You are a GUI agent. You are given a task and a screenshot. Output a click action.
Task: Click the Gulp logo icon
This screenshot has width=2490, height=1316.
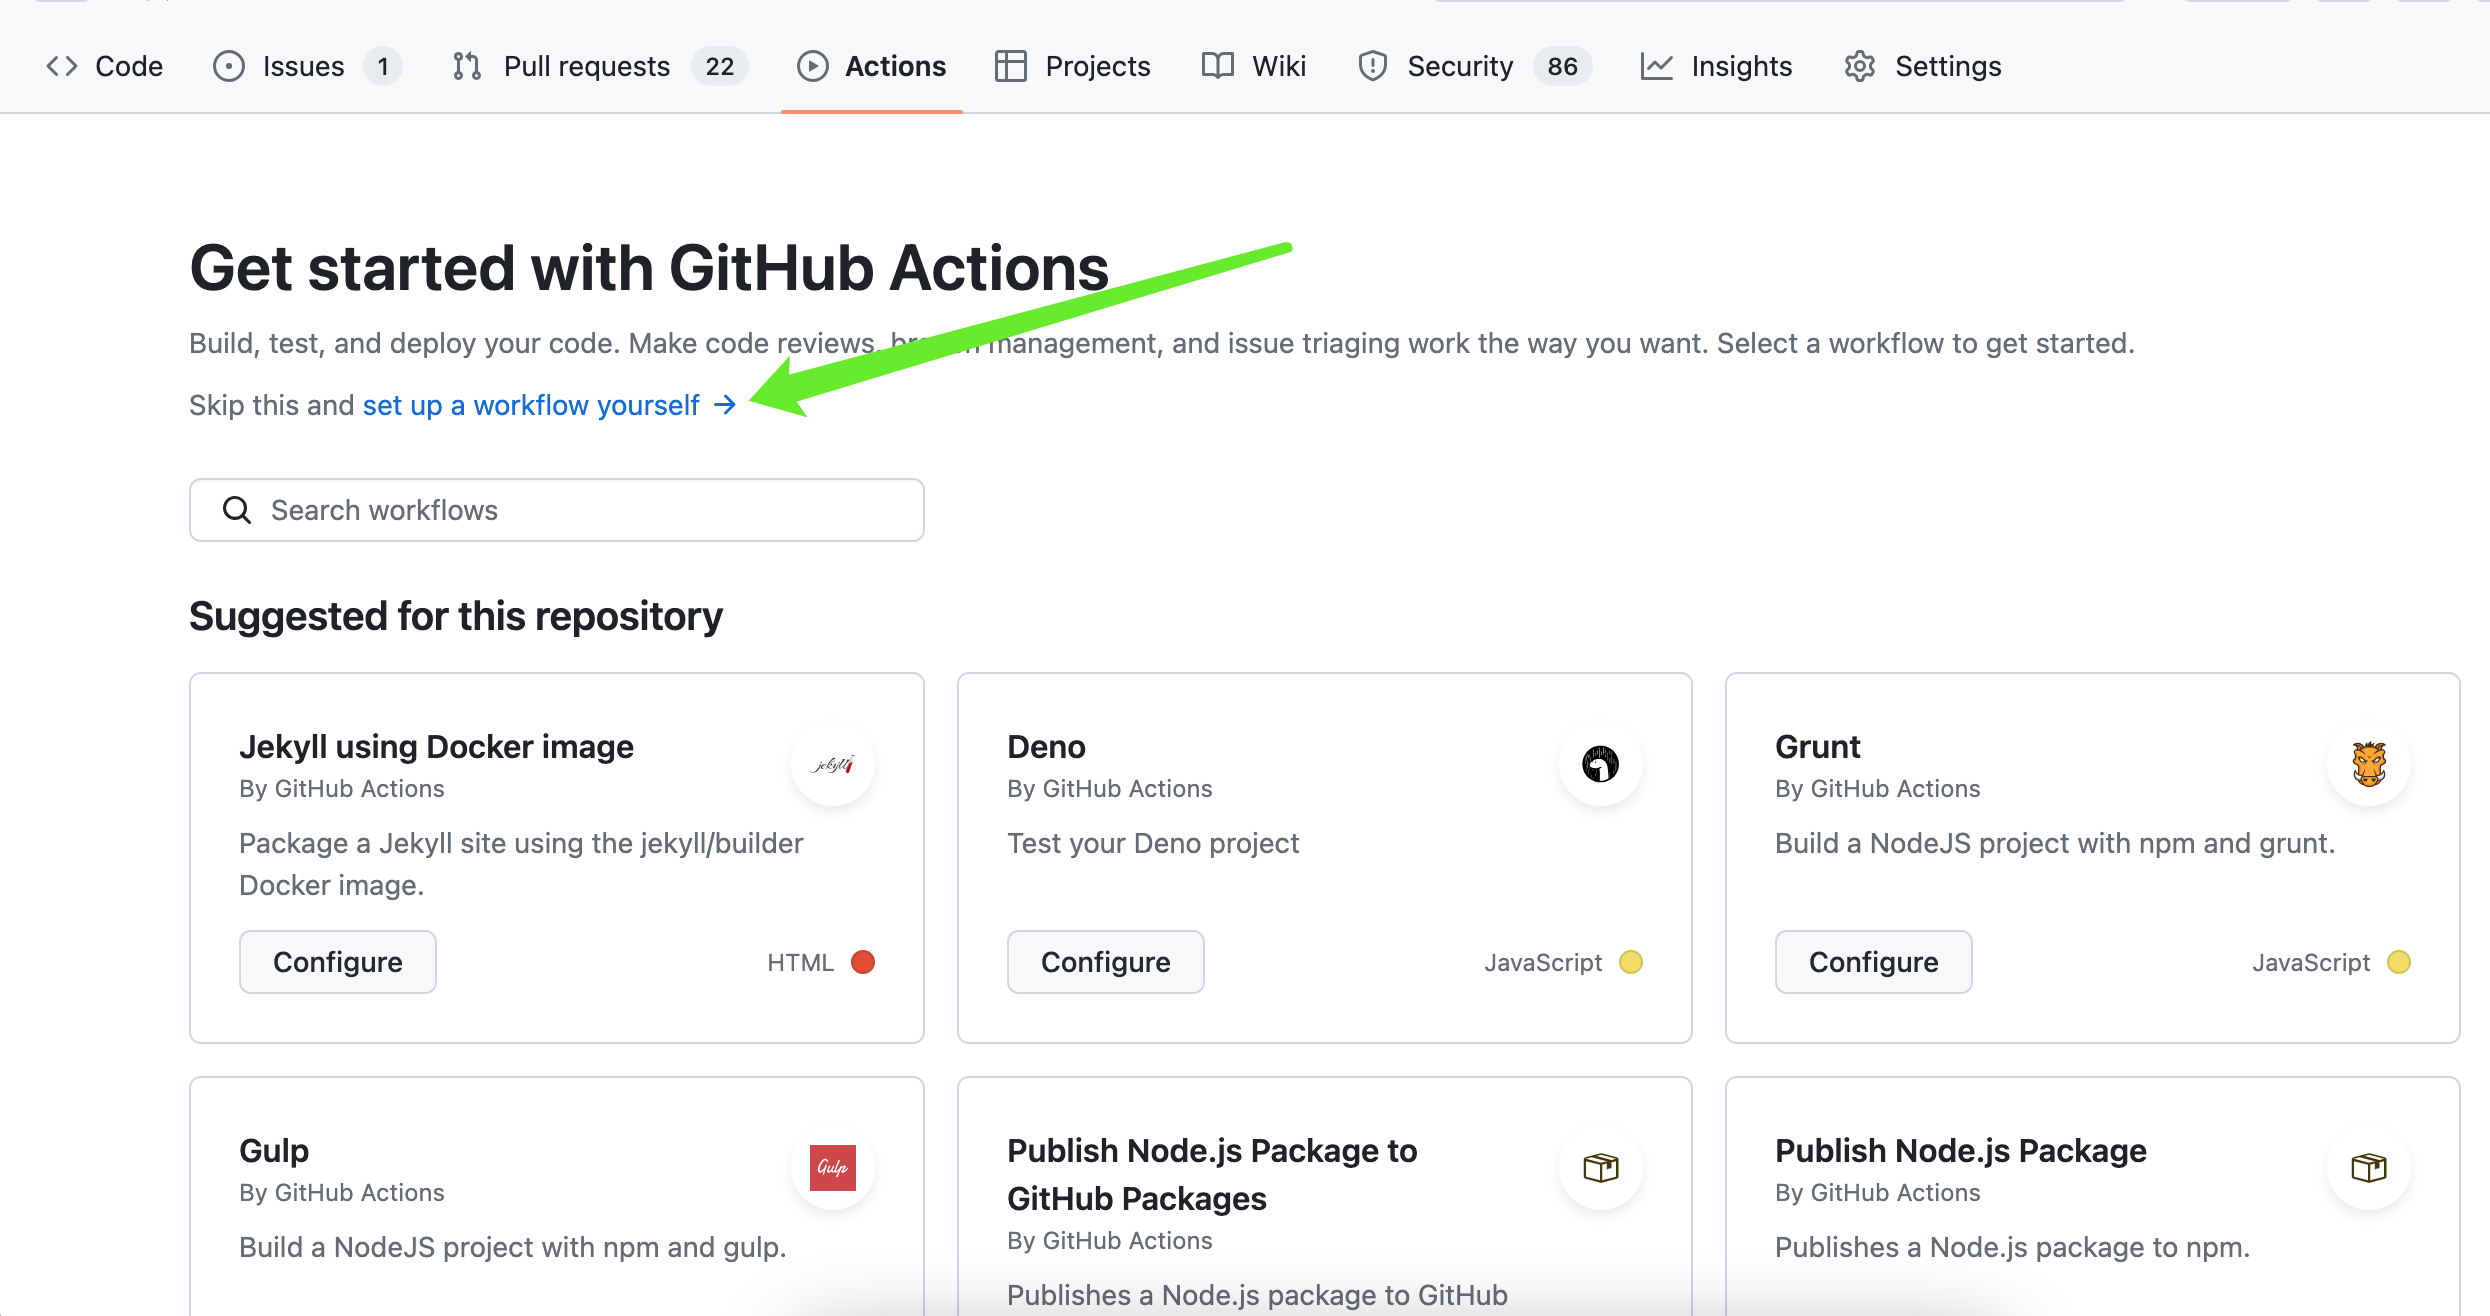click(x=833, y=1168)
